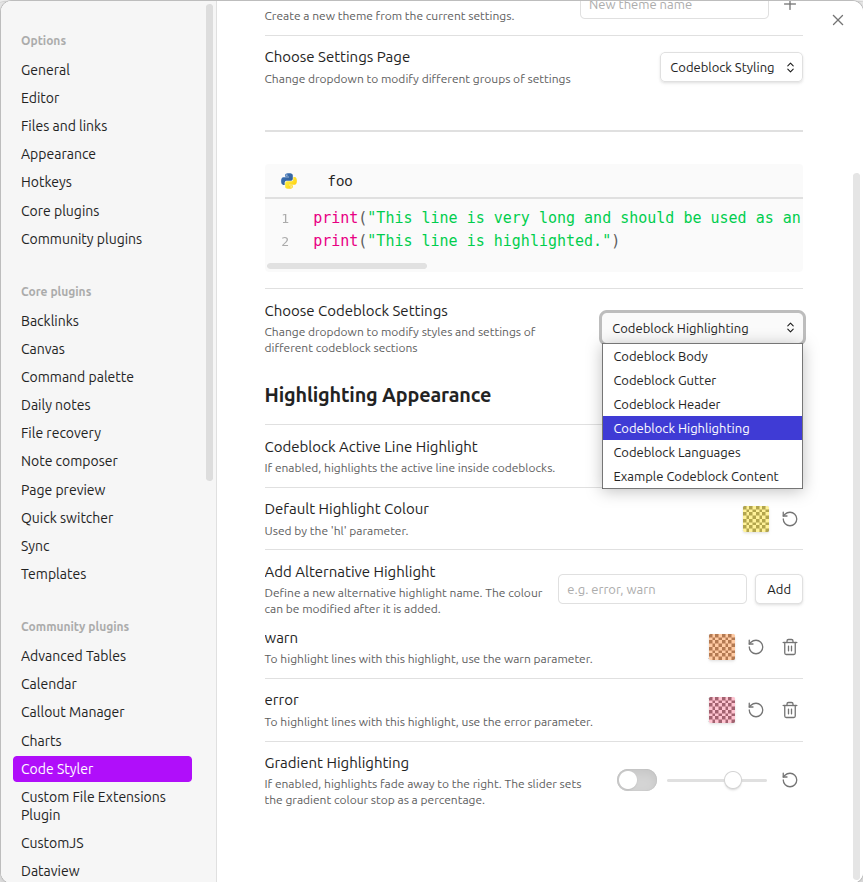Image resolution: width=863 pixels, height=882 pixels.
Task: Focus the alternative highlight name field
Action: pos(652,589)
